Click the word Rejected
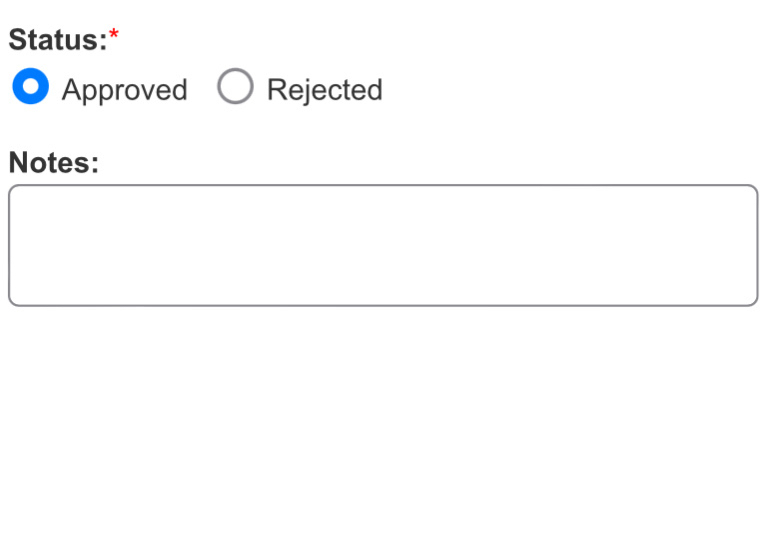This screenshot has width=760, height=540. coord(324,90)
